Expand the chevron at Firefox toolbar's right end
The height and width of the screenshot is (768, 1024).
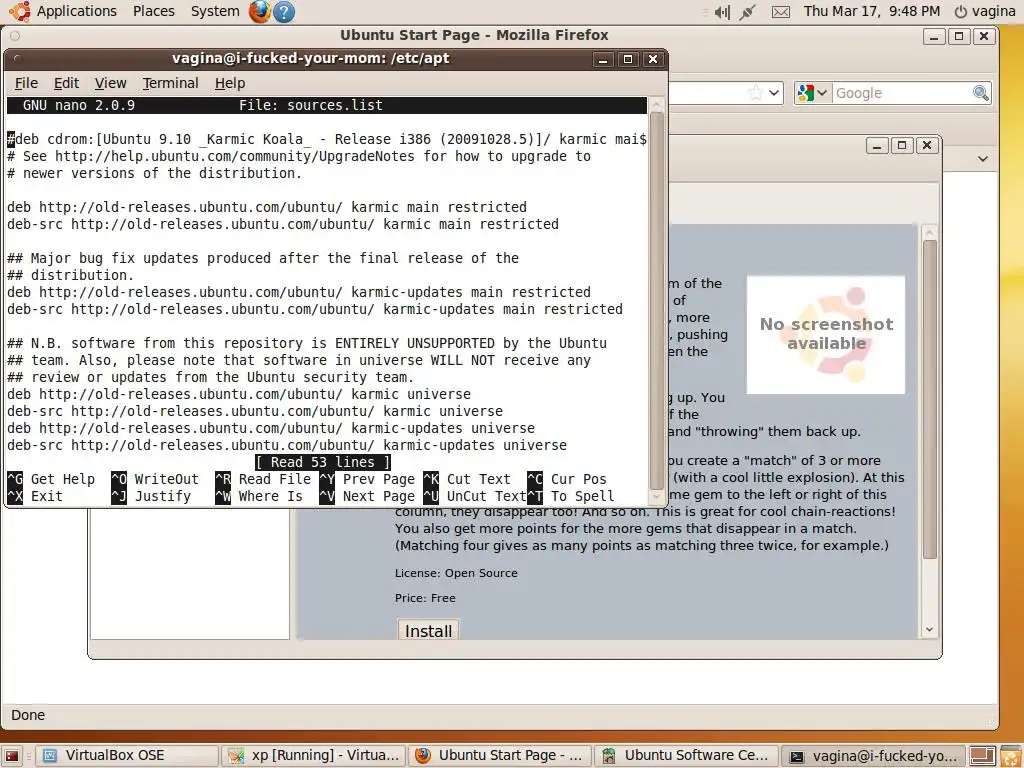click(983, 159)
